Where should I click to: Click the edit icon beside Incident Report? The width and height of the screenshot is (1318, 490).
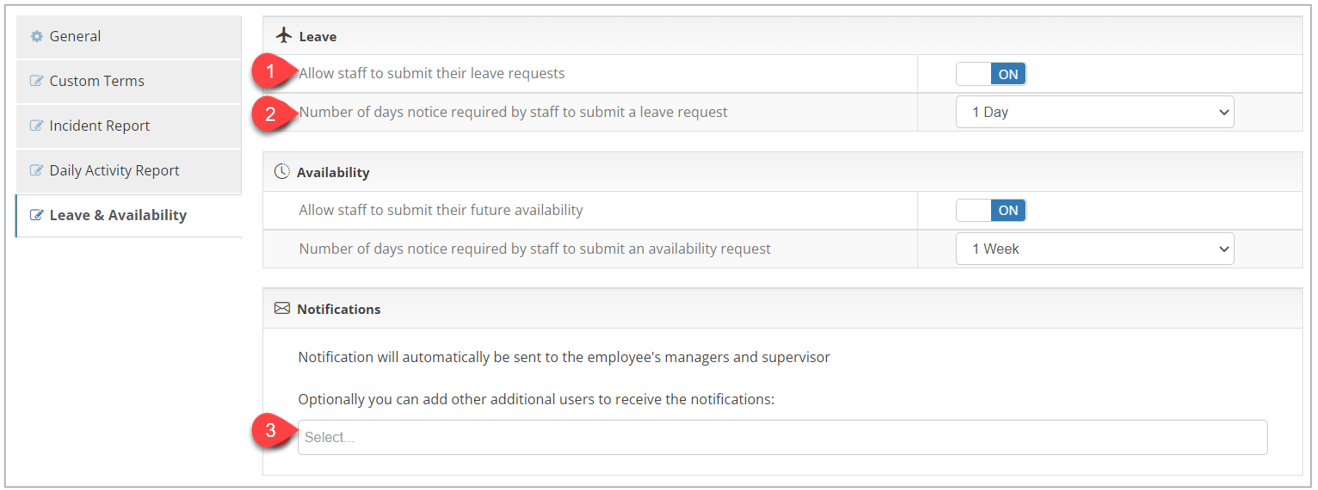(37, 126)
